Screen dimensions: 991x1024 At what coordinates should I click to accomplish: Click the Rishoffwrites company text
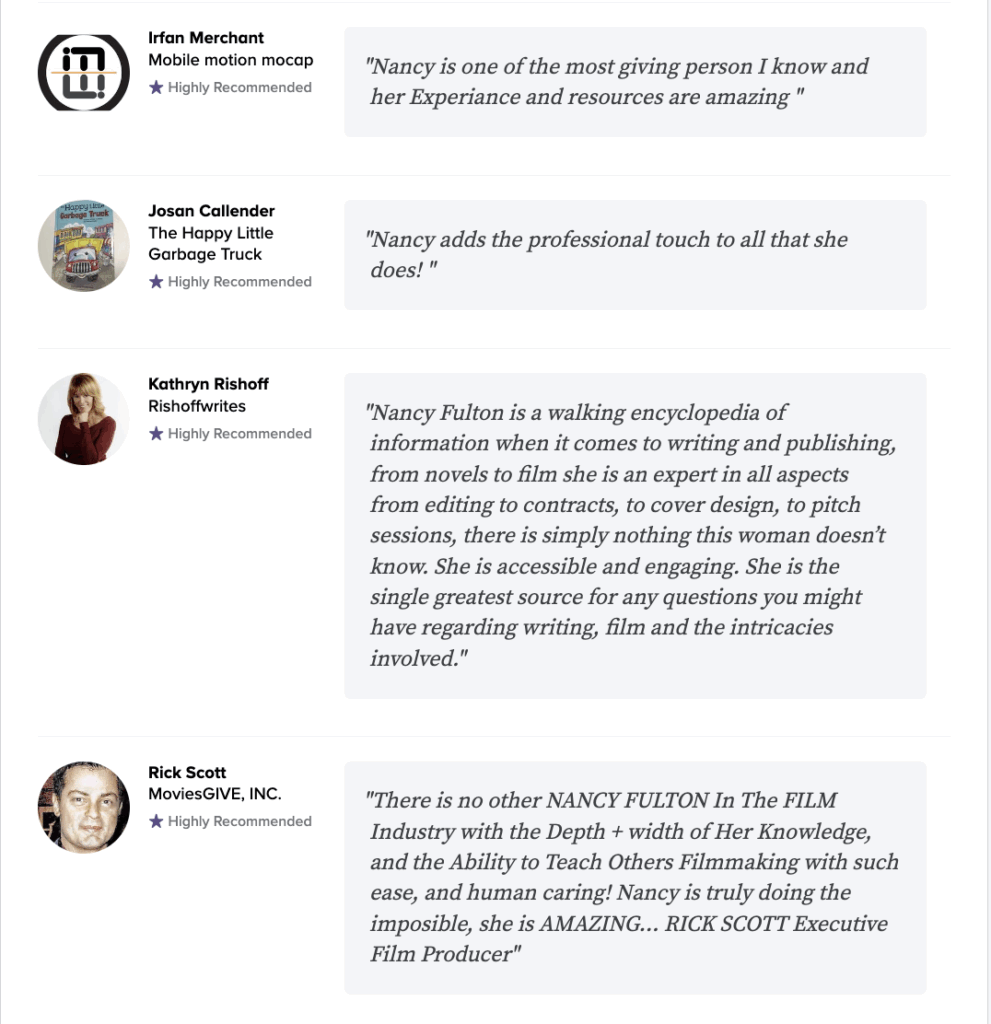197,406
